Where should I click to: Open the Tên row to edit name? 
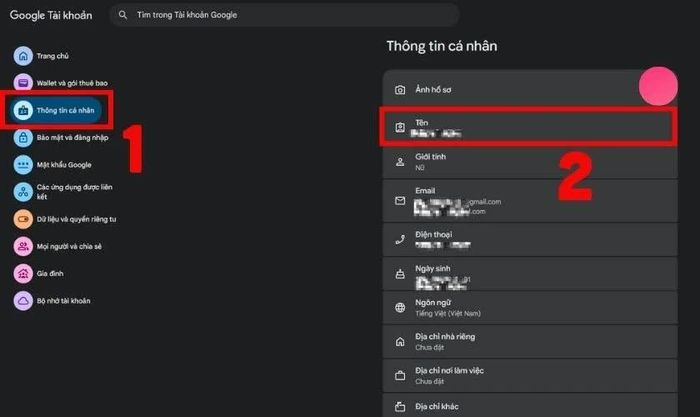point(530,127)
